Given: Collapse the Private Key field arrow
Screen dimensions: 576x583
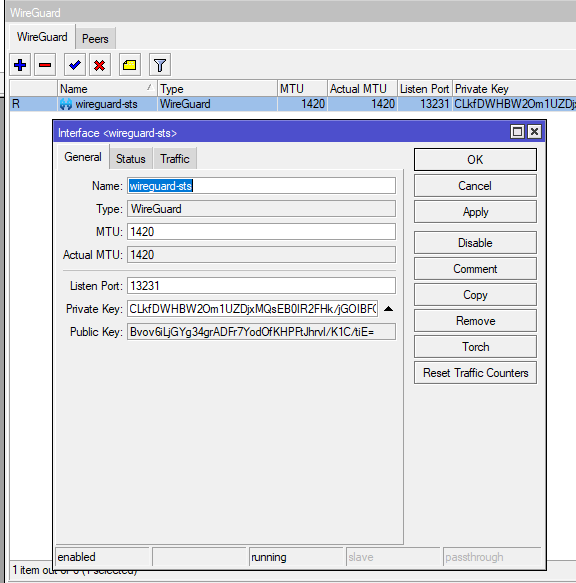Looking at the screenshot, I should coord(388,309).
